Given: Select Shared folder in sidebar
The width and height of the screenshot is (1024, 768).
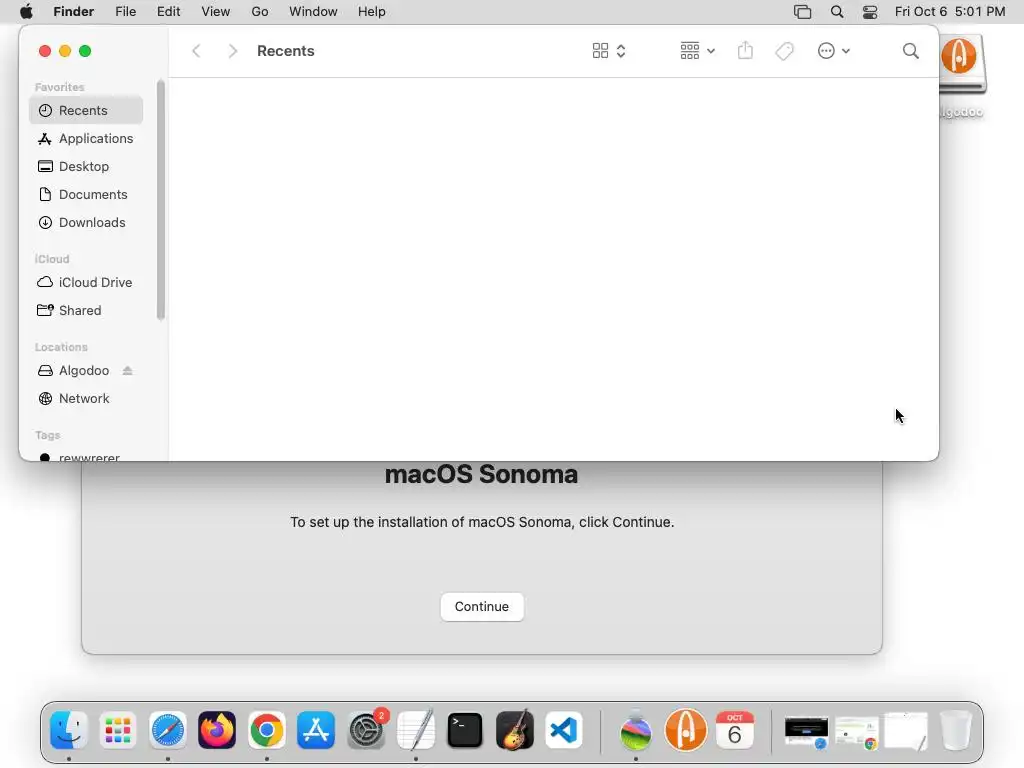Looking at the screenshot, I should point(86,310).
